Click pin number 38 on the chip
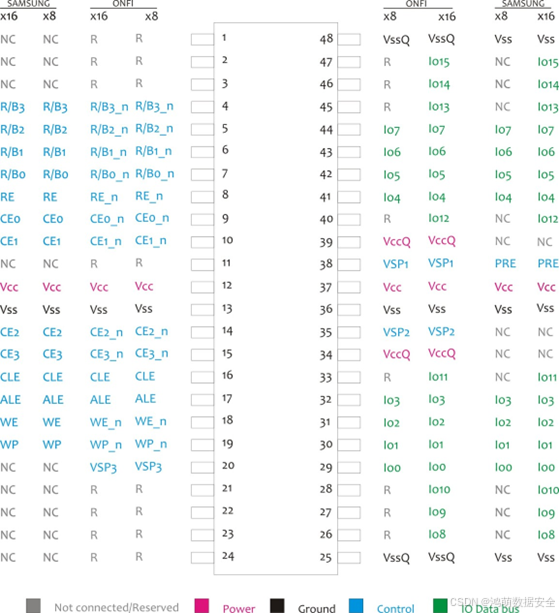 coord(326,264)
